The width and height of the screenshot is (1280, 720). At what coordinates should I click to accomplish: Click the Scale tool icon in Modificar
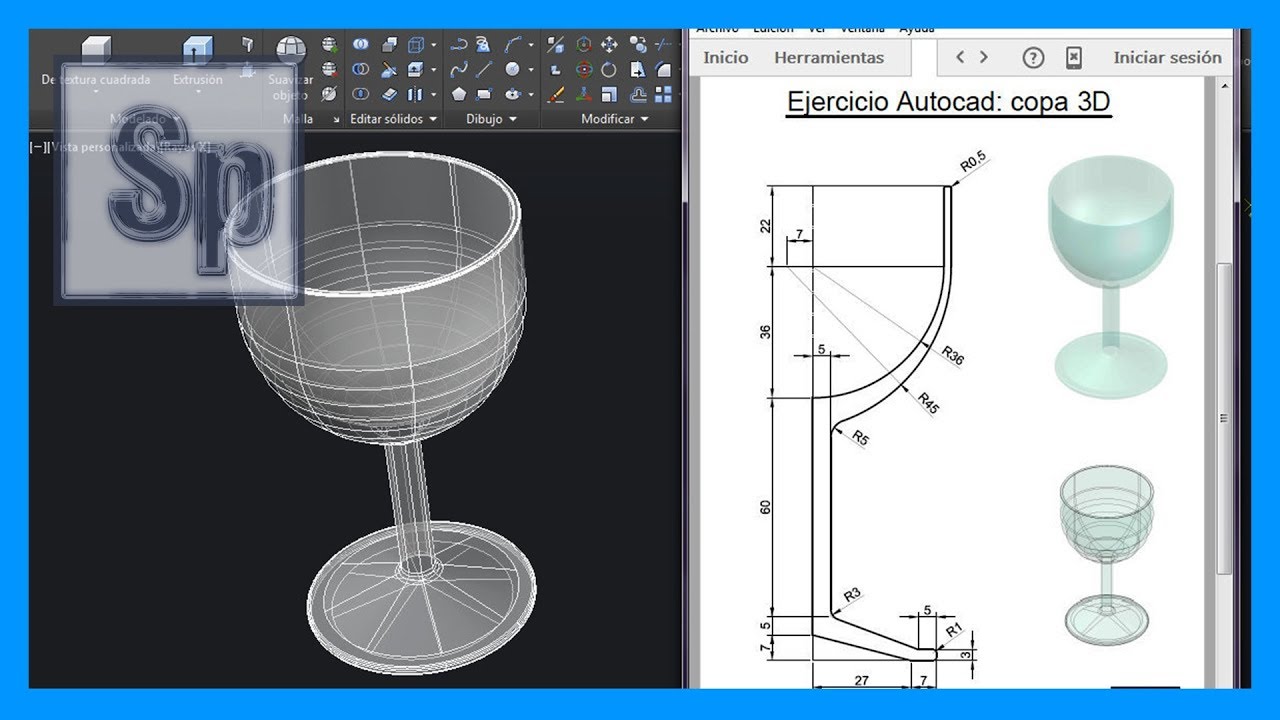pyautogui.click(x=609, y=94)
